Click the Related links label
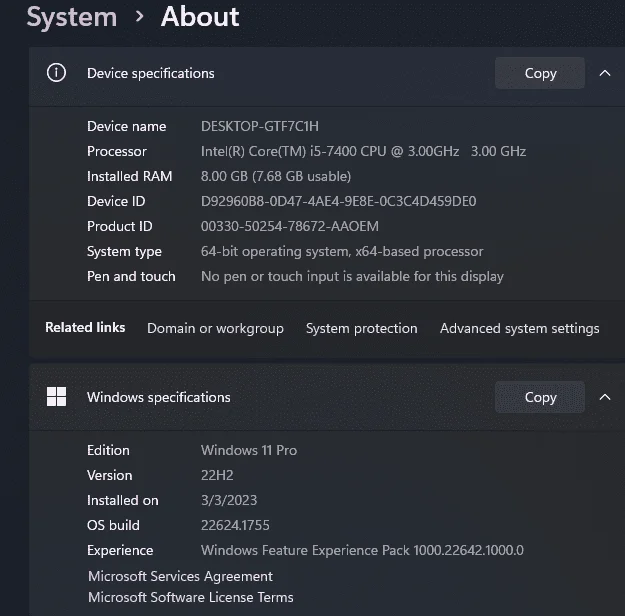This screenshot has height=616, width=625. 85,327
